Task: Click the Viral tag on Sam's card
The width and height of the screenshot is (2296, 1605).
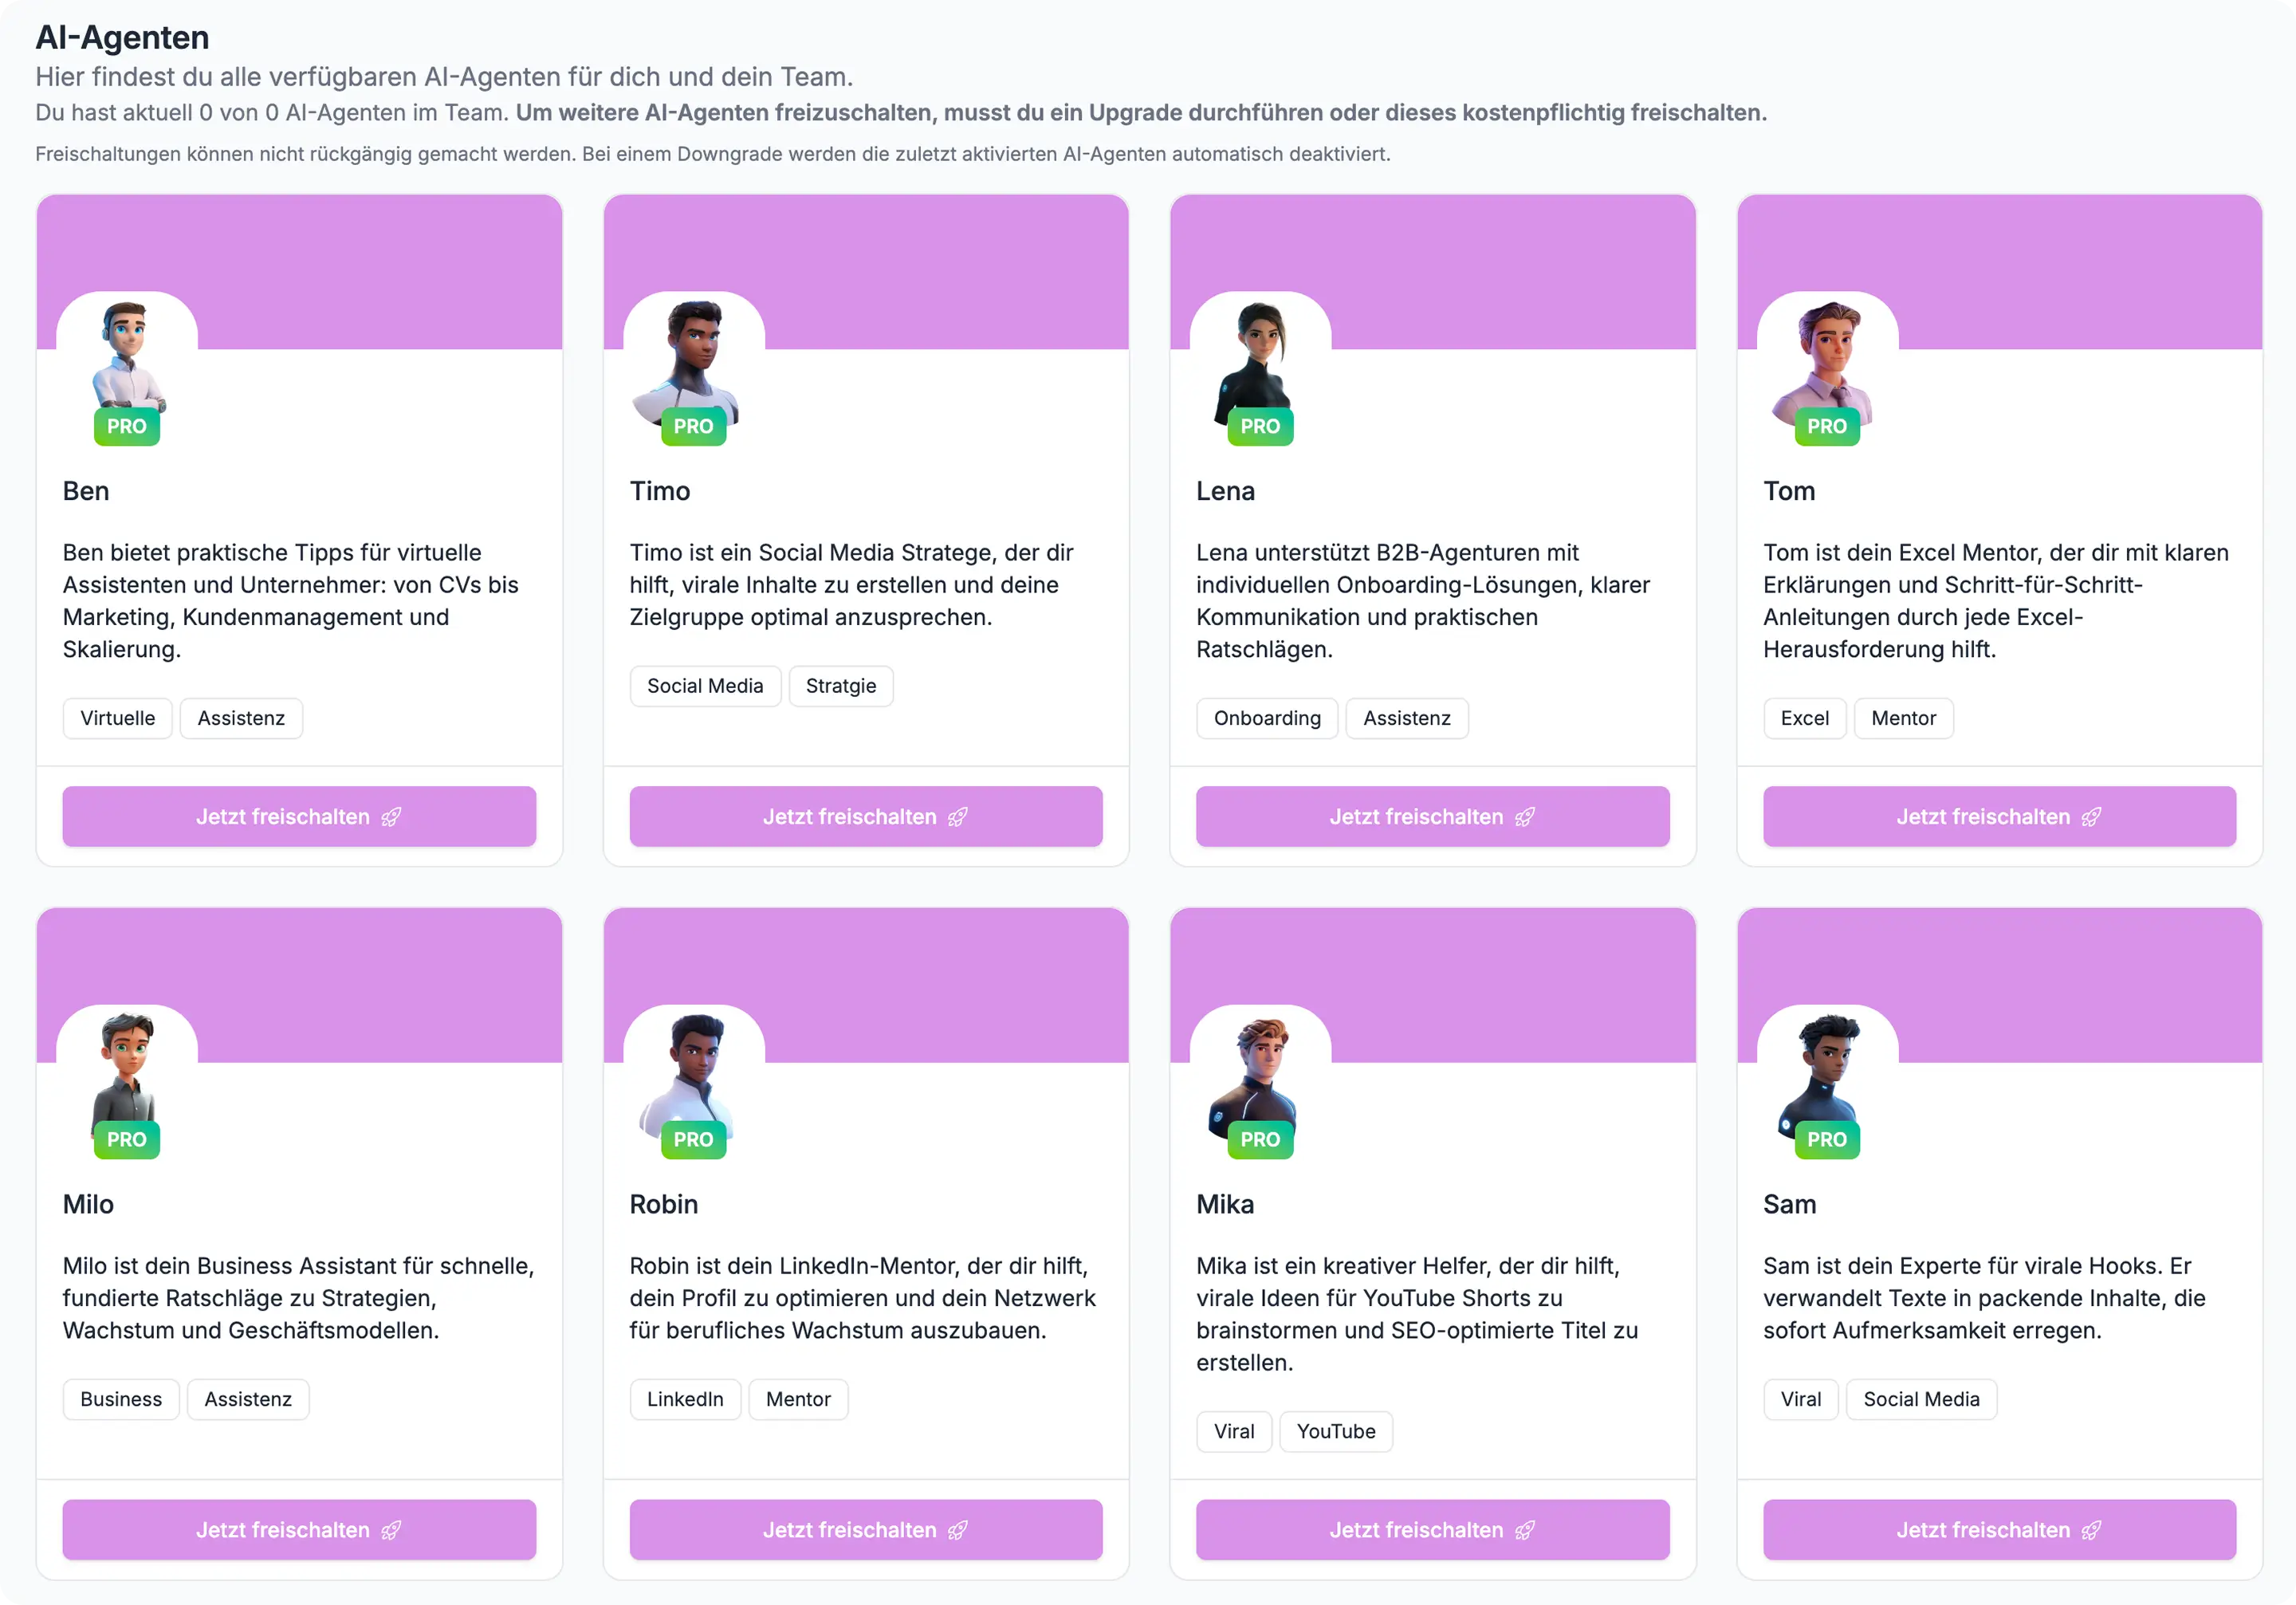Action: (x=1800, y=1399)
